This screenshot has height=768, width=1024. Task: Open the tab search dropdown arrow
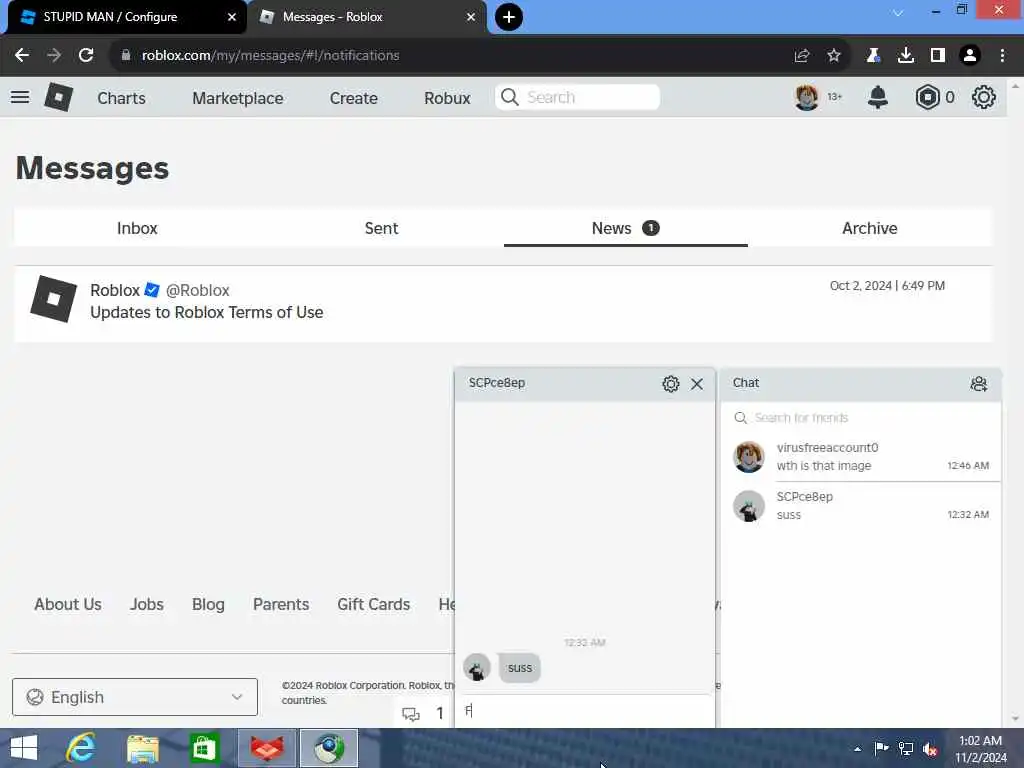[898, 13]
